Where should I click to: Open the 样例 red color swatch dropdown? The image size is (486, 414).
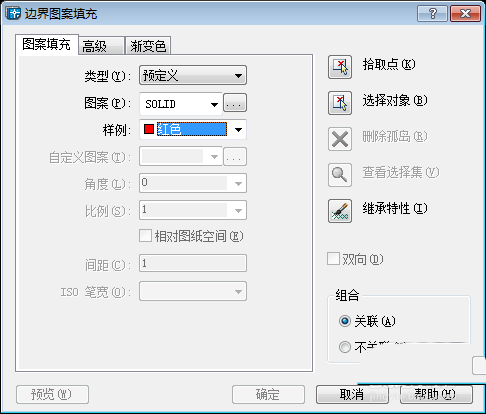click(193, 129)
